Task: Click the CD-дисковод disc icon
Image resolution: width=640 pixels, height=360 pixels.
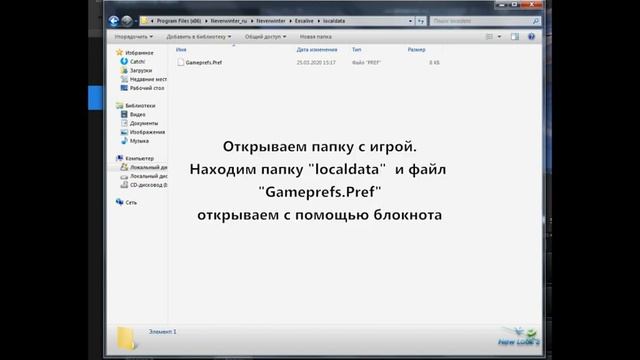Action: pos(124,185)
